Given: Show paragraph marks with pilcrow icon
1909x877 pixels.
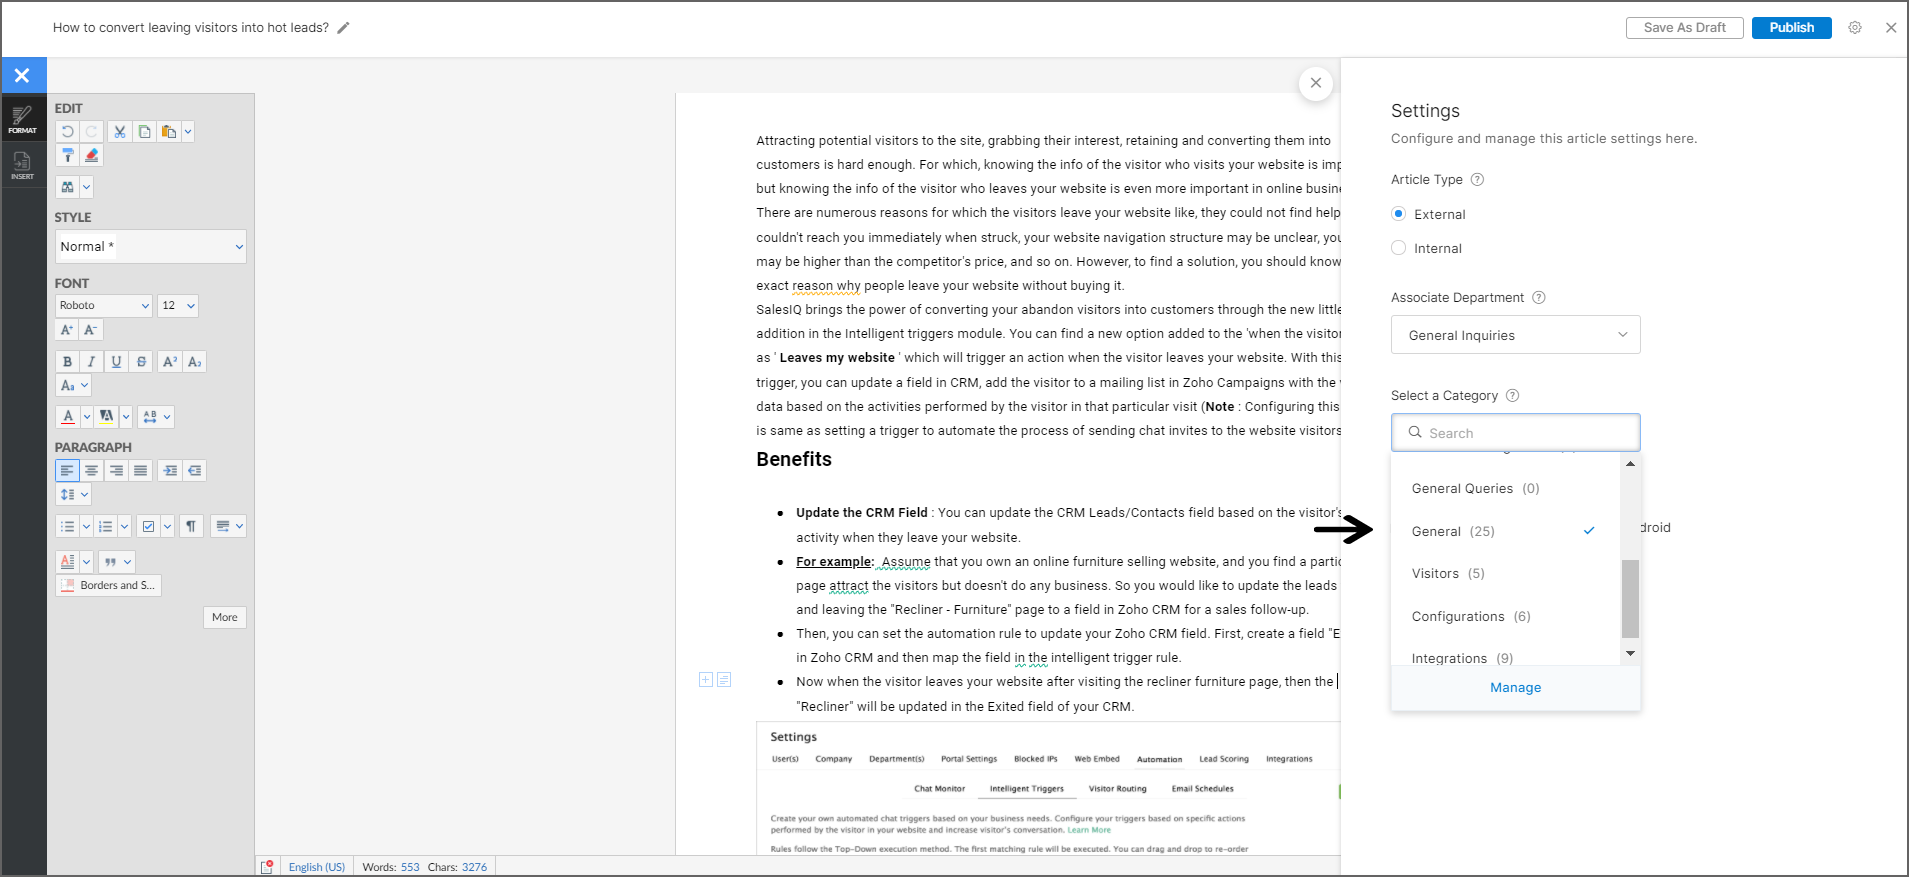Looking at the screenshot, I should point(191,526).
